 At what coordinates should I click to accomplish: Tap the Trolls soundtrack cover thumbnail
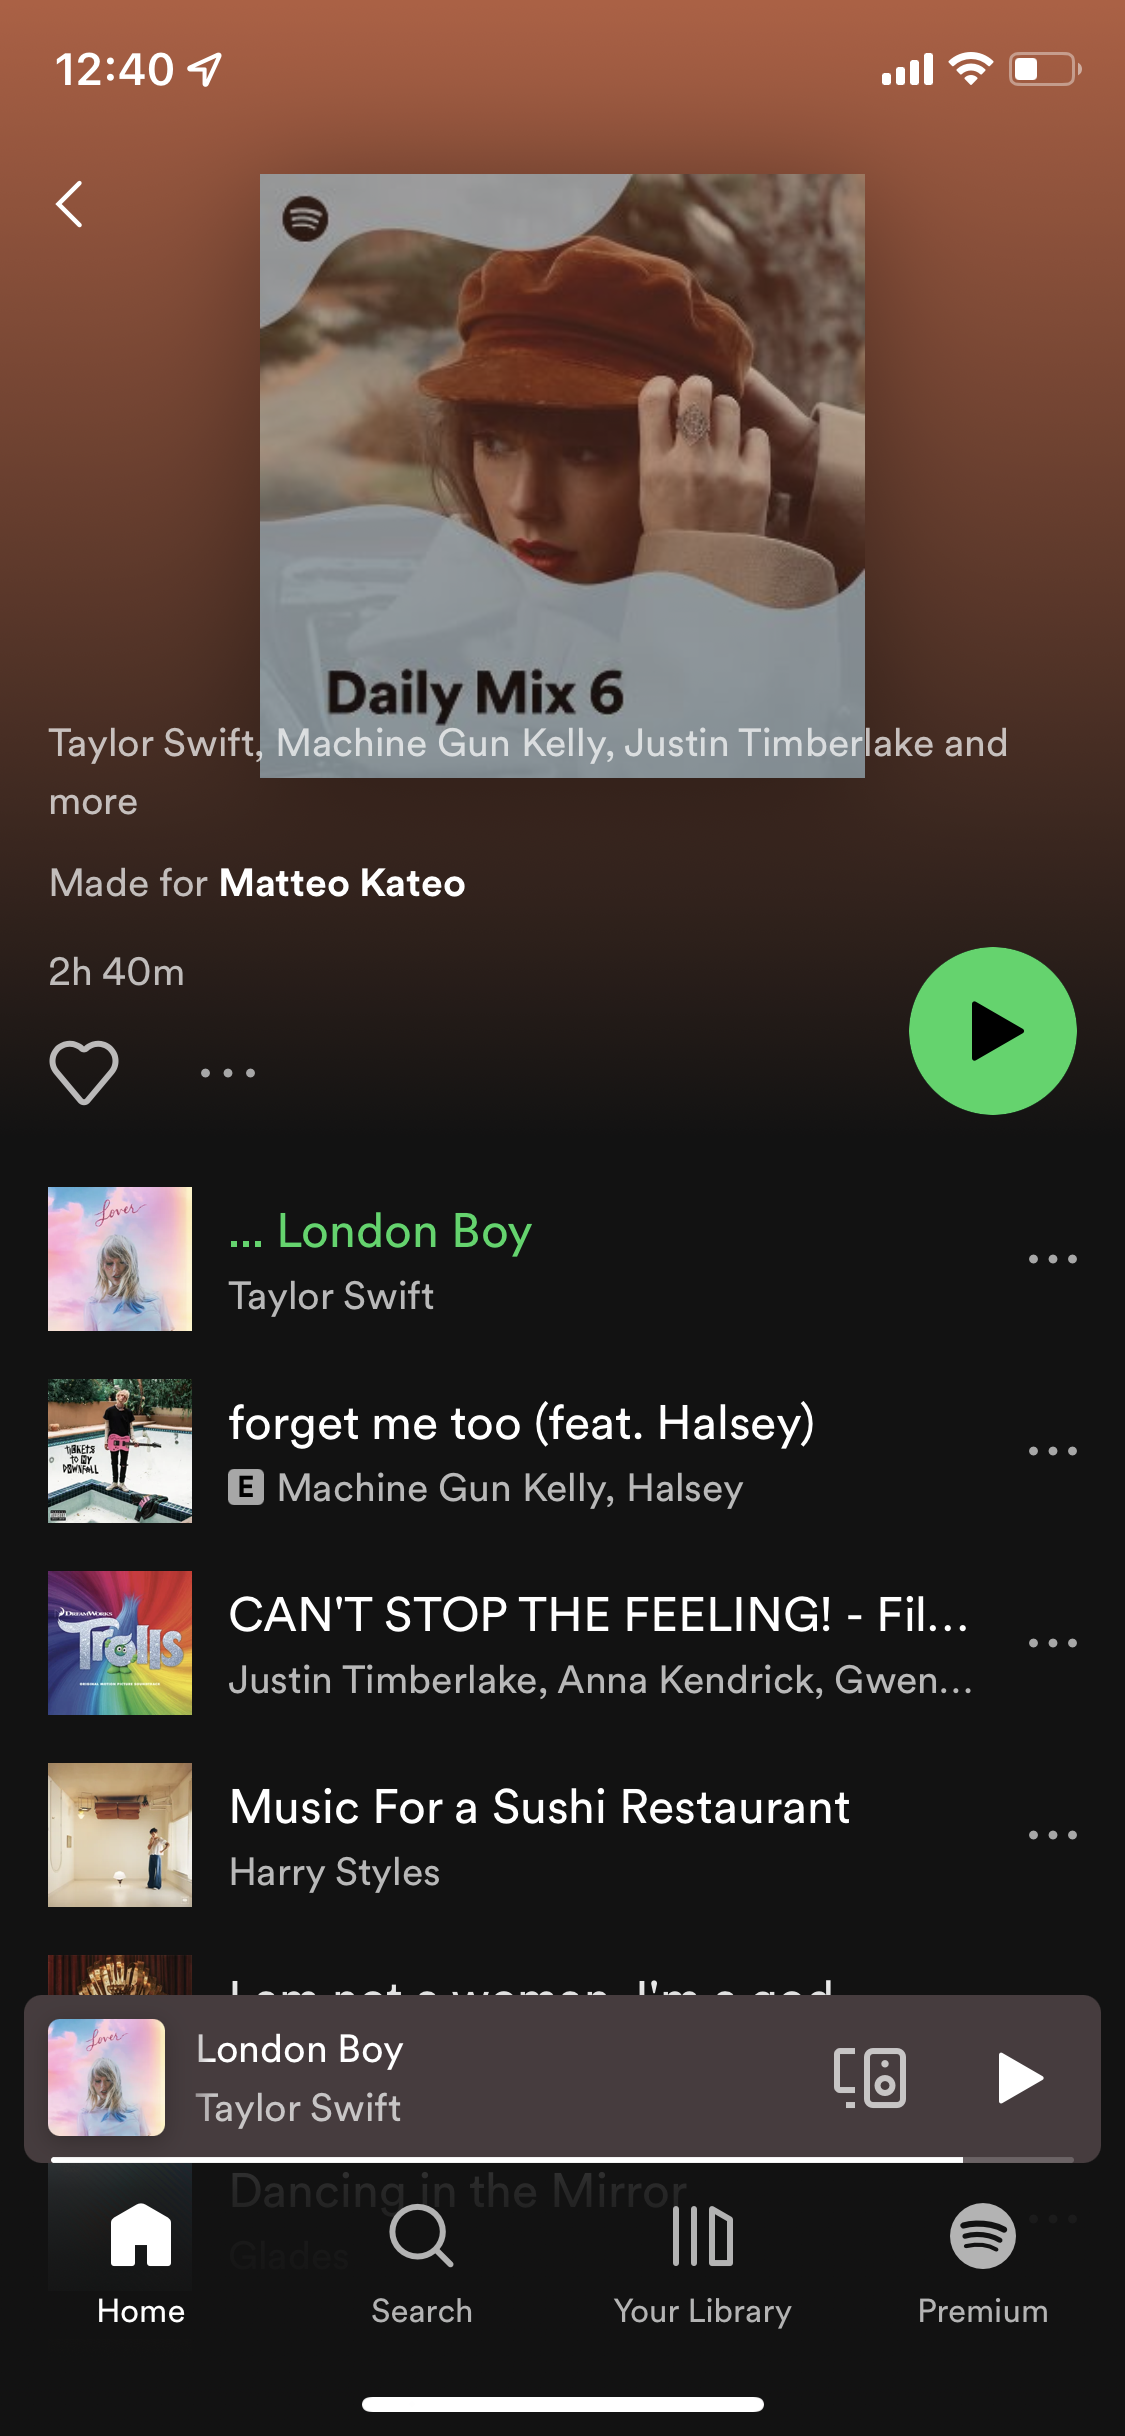[x=120, y=1643]
